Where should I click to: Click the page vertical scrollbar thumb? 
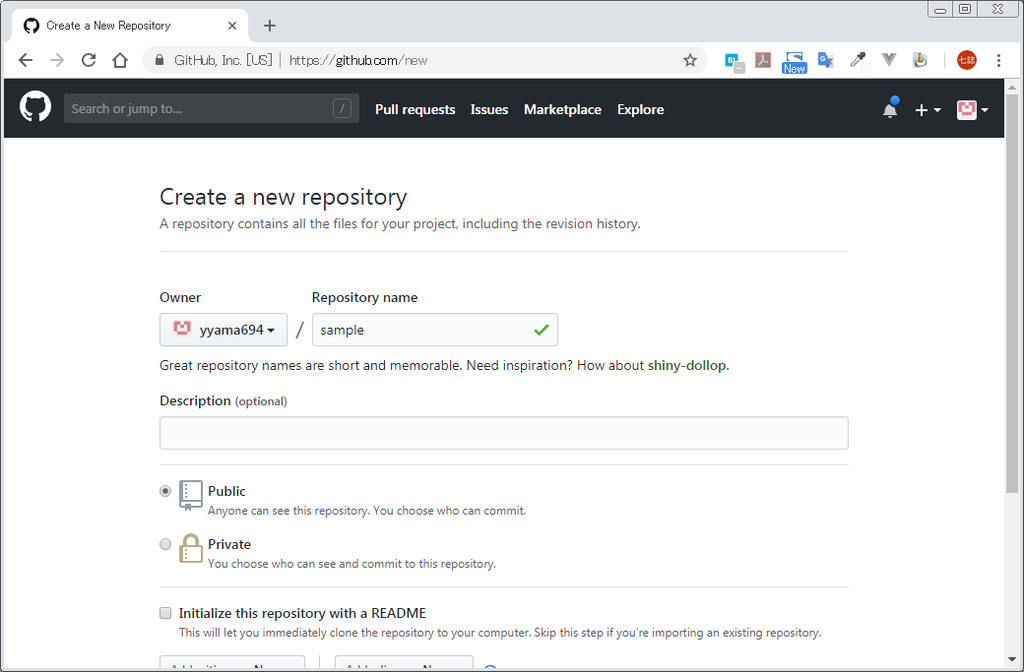coord(1012,294)
